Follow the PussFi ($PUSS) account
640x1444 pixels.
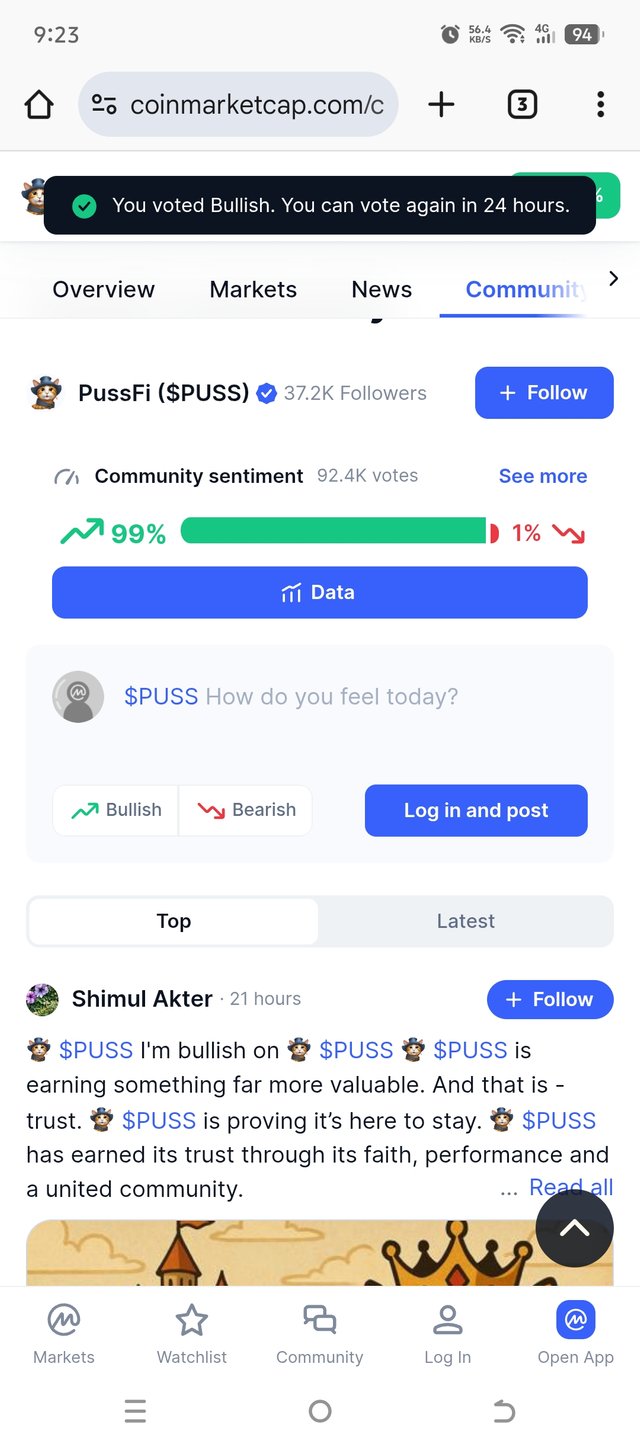[544, 393]
